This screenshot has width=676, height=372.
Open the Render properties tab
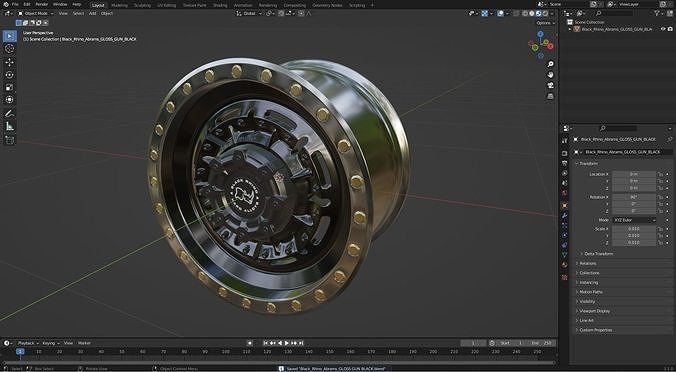tap(565, 153)
